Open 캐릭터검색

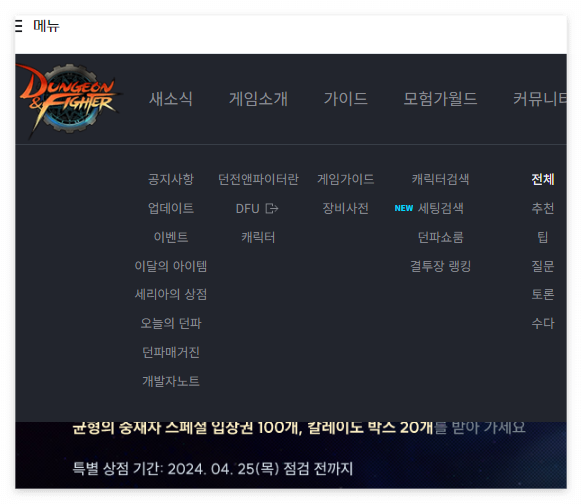point(440,179)
